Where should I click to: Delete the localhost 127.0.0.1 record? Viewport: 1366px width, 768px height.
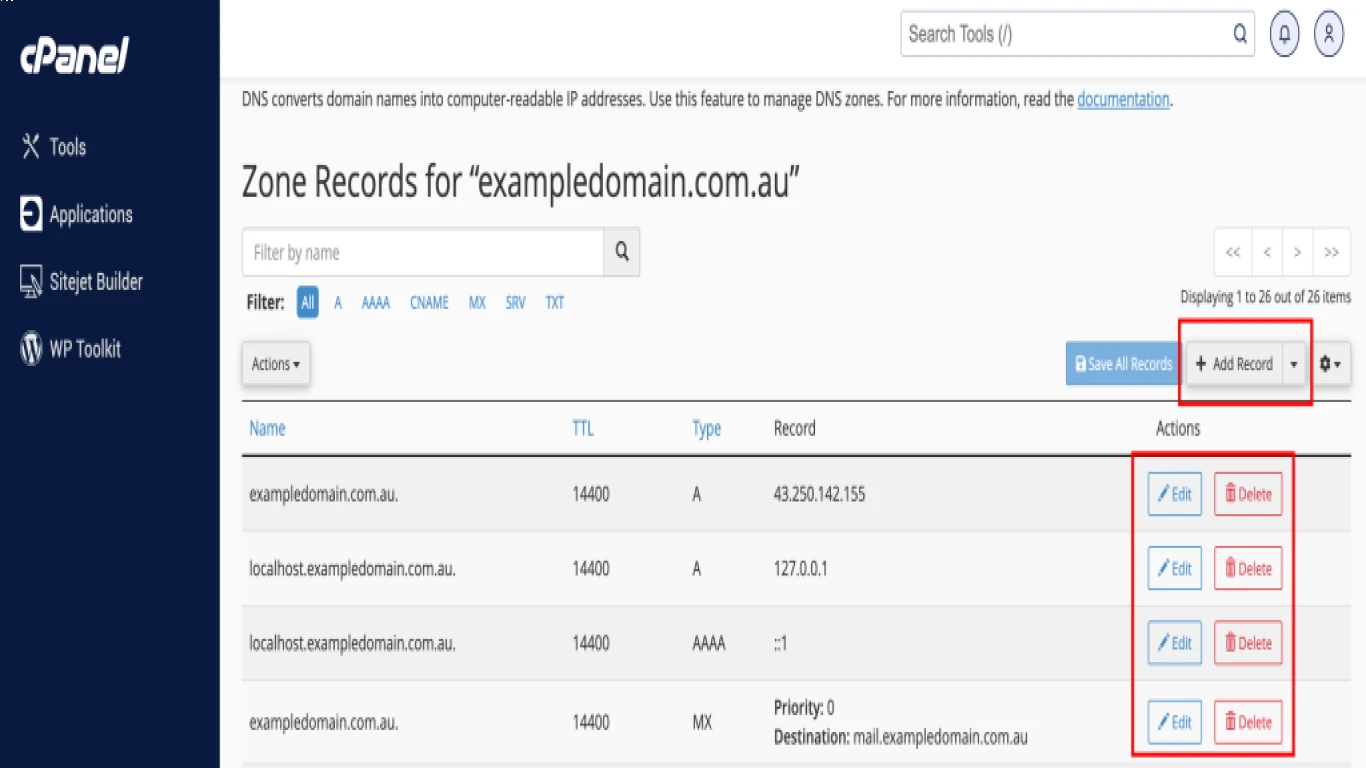tap(1248, 568)
